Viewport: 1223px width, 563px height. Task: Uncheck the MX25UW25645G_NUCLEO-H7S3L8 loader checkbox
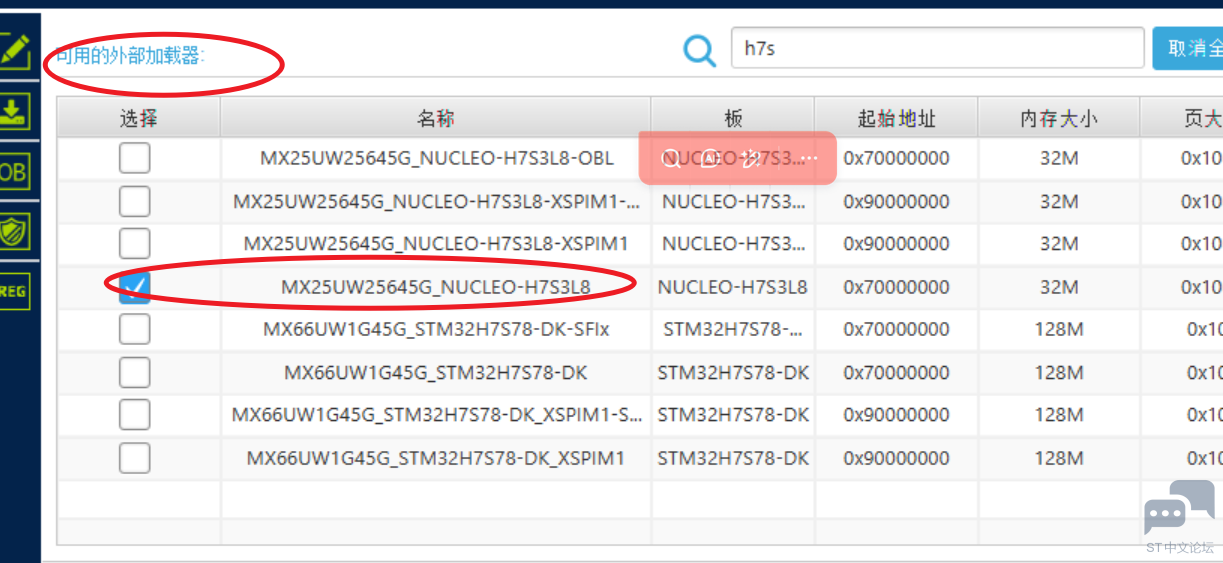point(135,286)
